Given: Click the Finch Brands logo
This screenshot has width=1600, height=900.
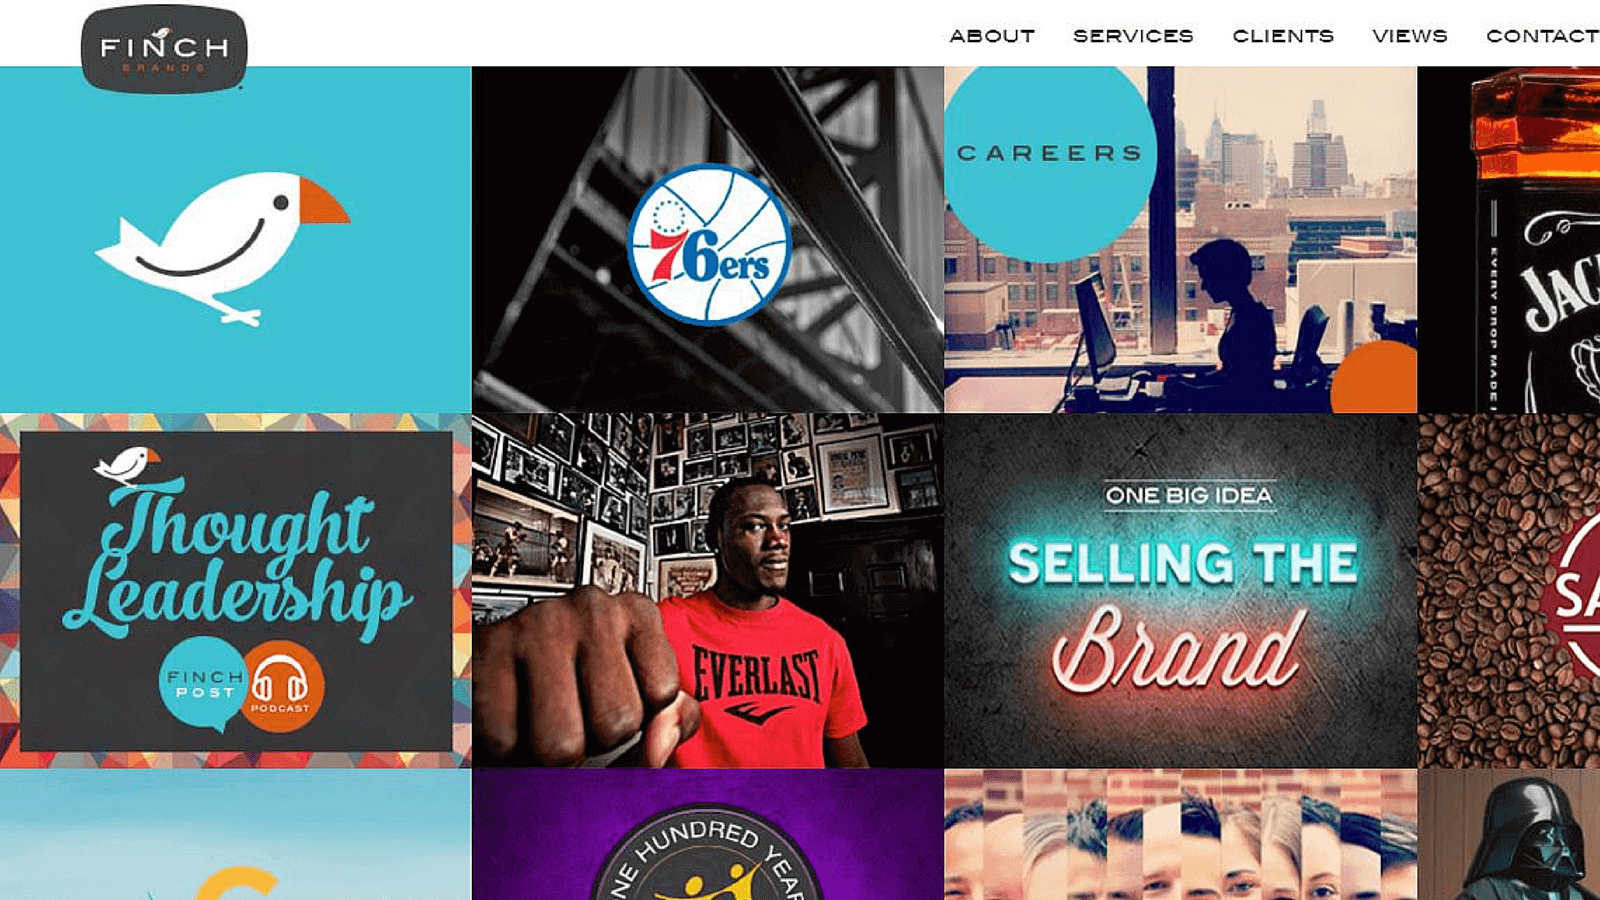Looking at the screenshot, I should 164,48.
